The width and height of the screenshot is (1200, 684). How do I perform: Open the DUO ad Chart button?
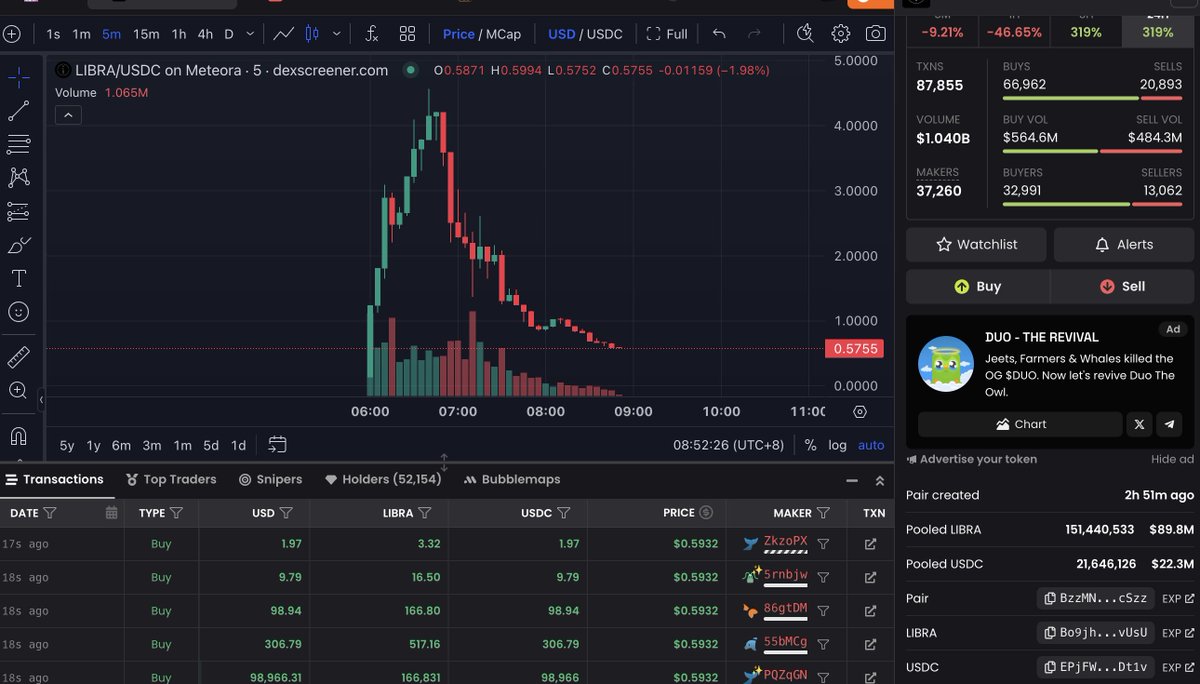[x=1020, y=424]
